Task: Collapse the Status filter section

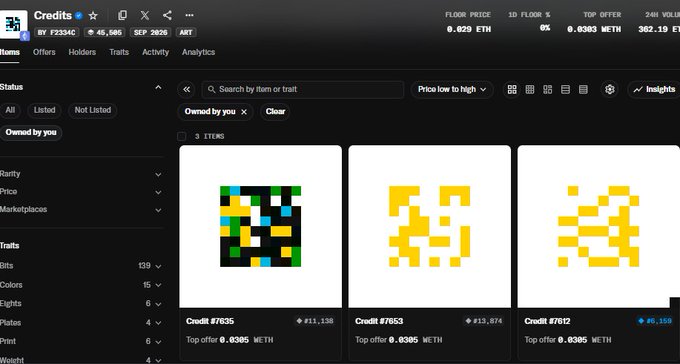Action: point(158,88)
